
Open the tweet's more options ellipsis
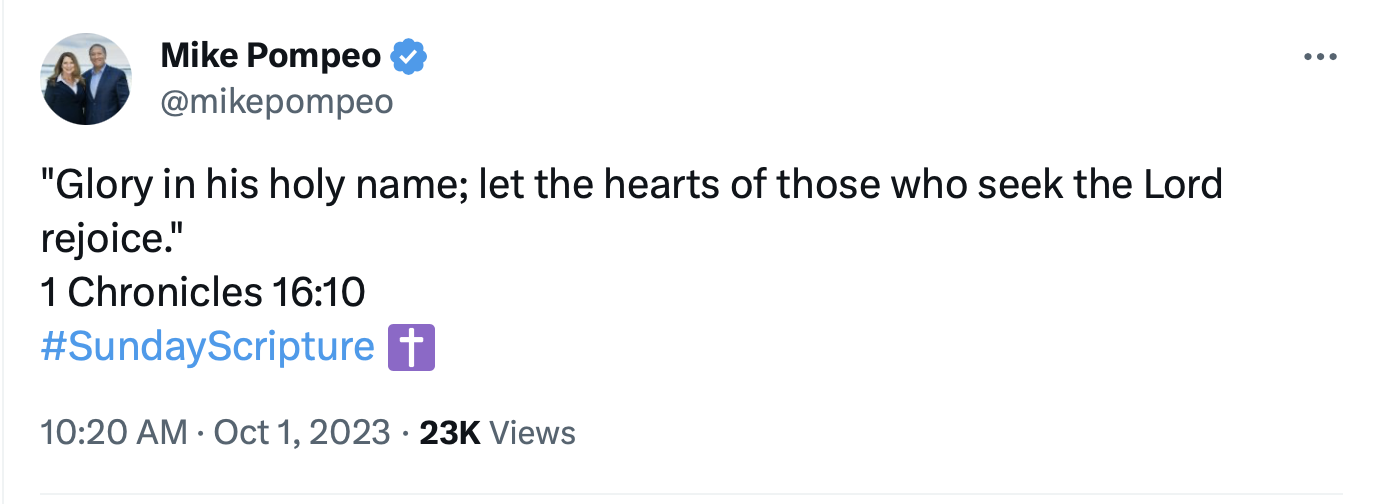(1320, 58)
